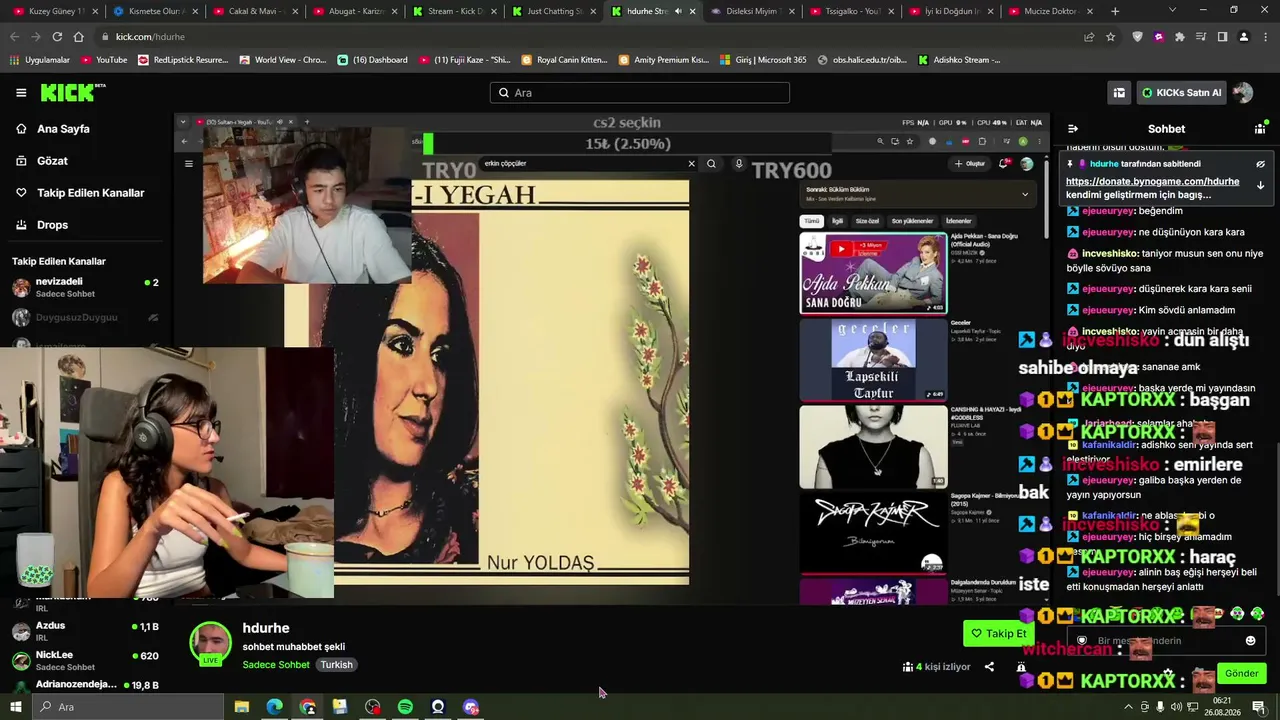Expand the pinned message arrow
The width and height of the screenshot is (1280, 720).
tap(1260, 185)
